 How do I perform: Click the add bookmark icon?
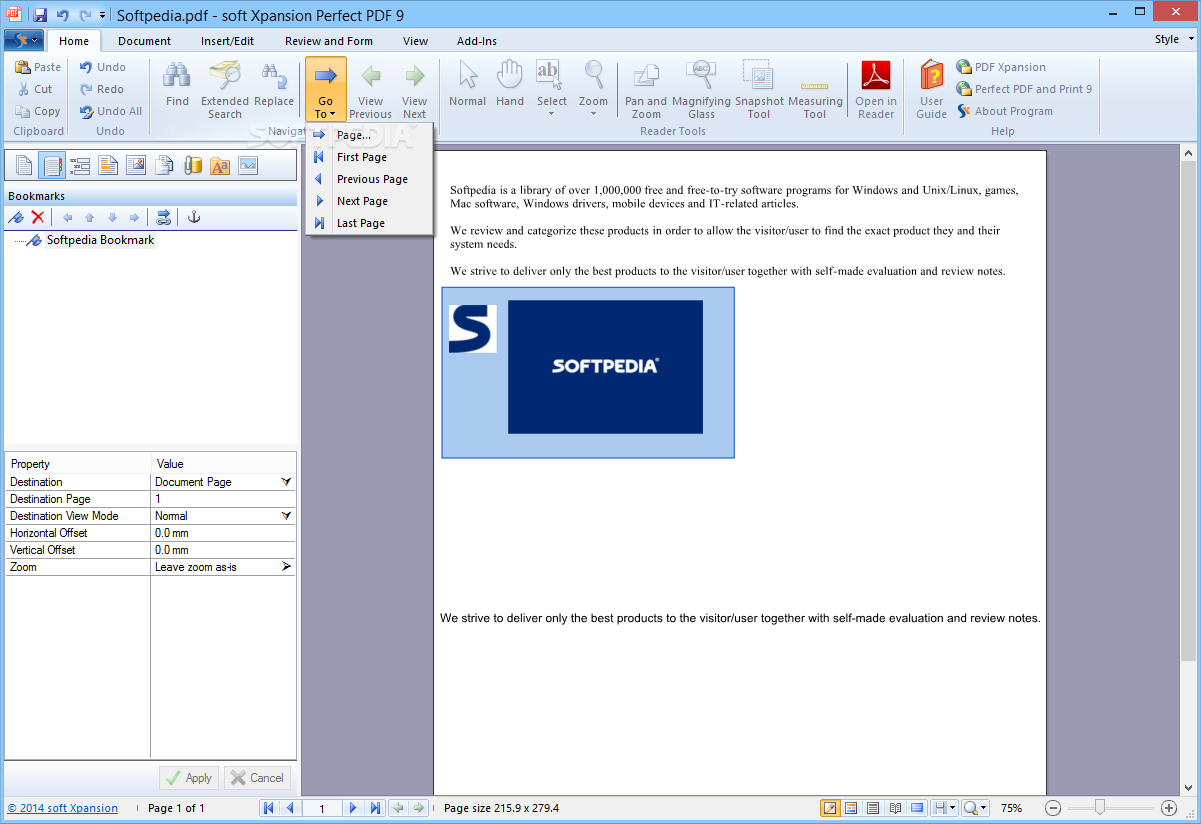coord(16,217)
